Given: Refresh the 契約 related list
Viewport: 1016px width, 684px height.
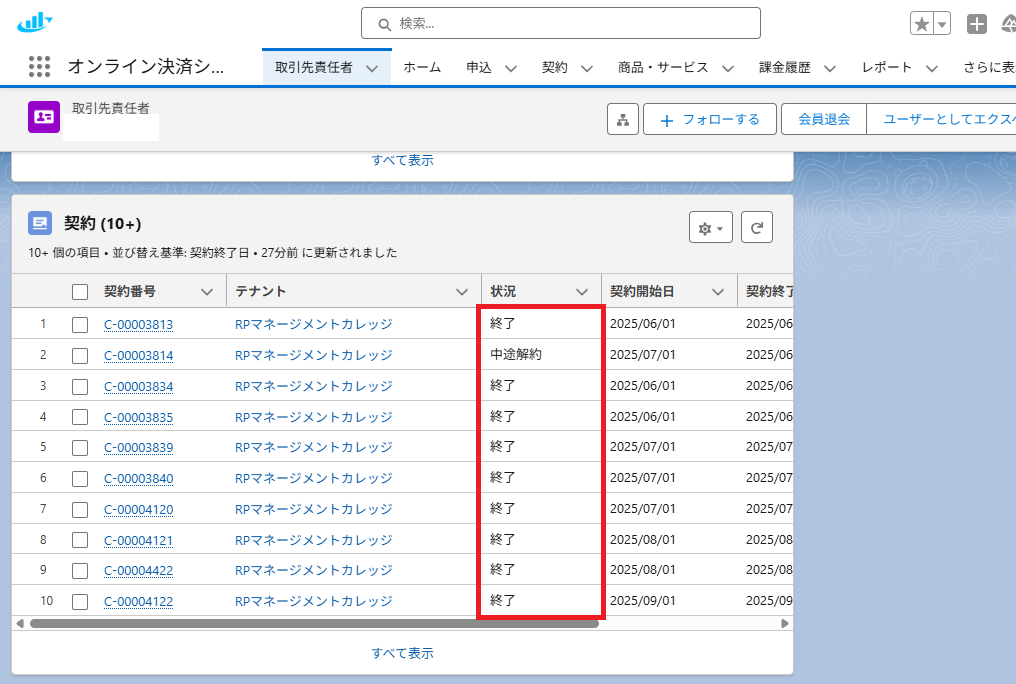Looking at the screenshot, I should (x=757, y=228).
